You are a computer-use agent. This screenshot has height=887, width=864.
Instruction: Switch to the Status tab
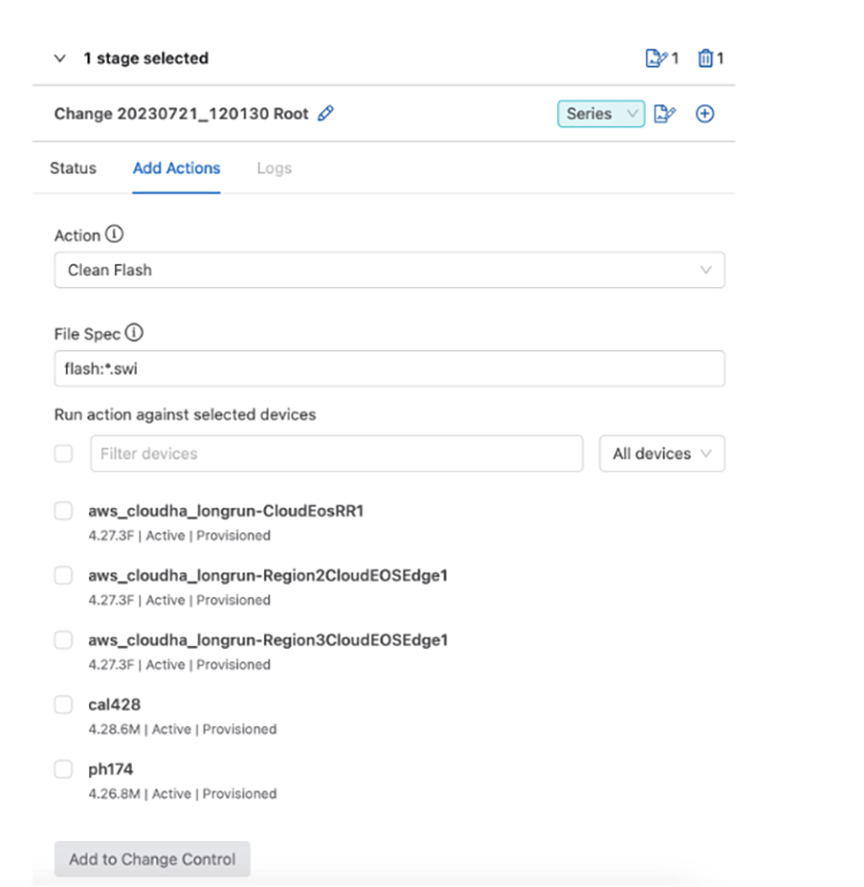tap(73, 168)
